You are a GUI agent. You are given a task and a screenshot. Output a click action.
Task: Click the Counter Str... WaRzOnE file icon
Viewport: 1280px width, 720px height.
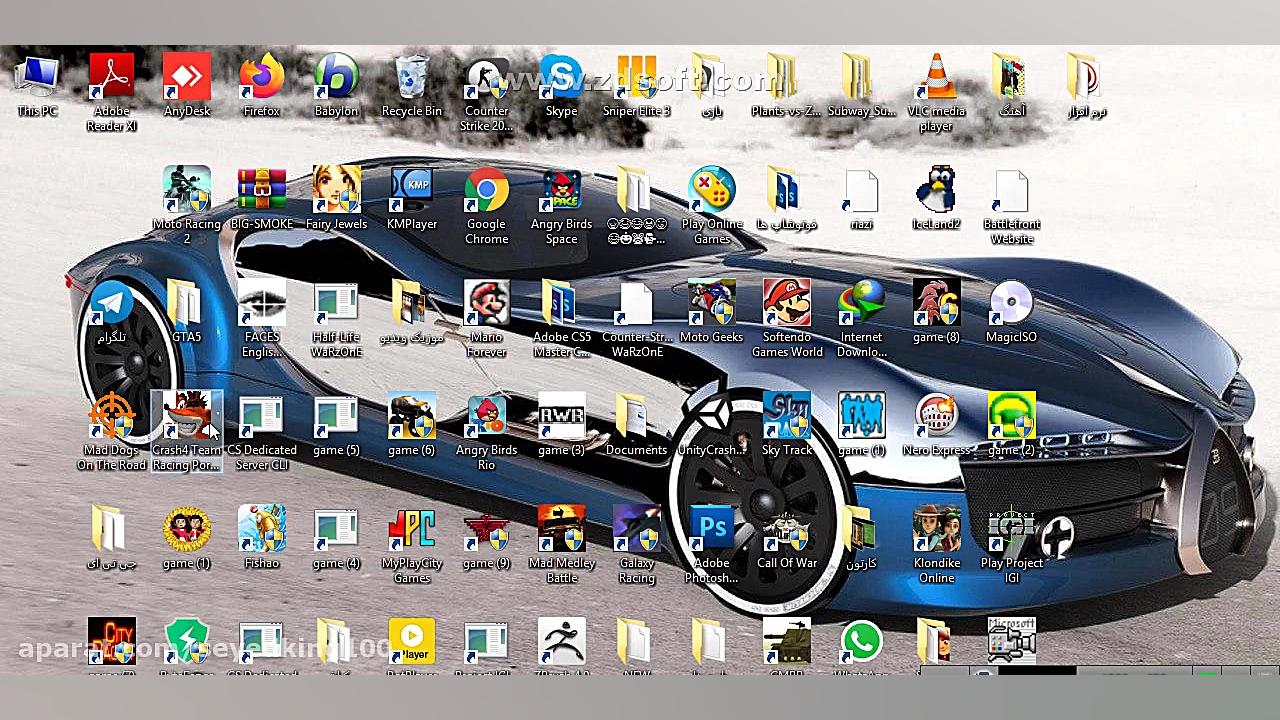click(x=636, y=319)
